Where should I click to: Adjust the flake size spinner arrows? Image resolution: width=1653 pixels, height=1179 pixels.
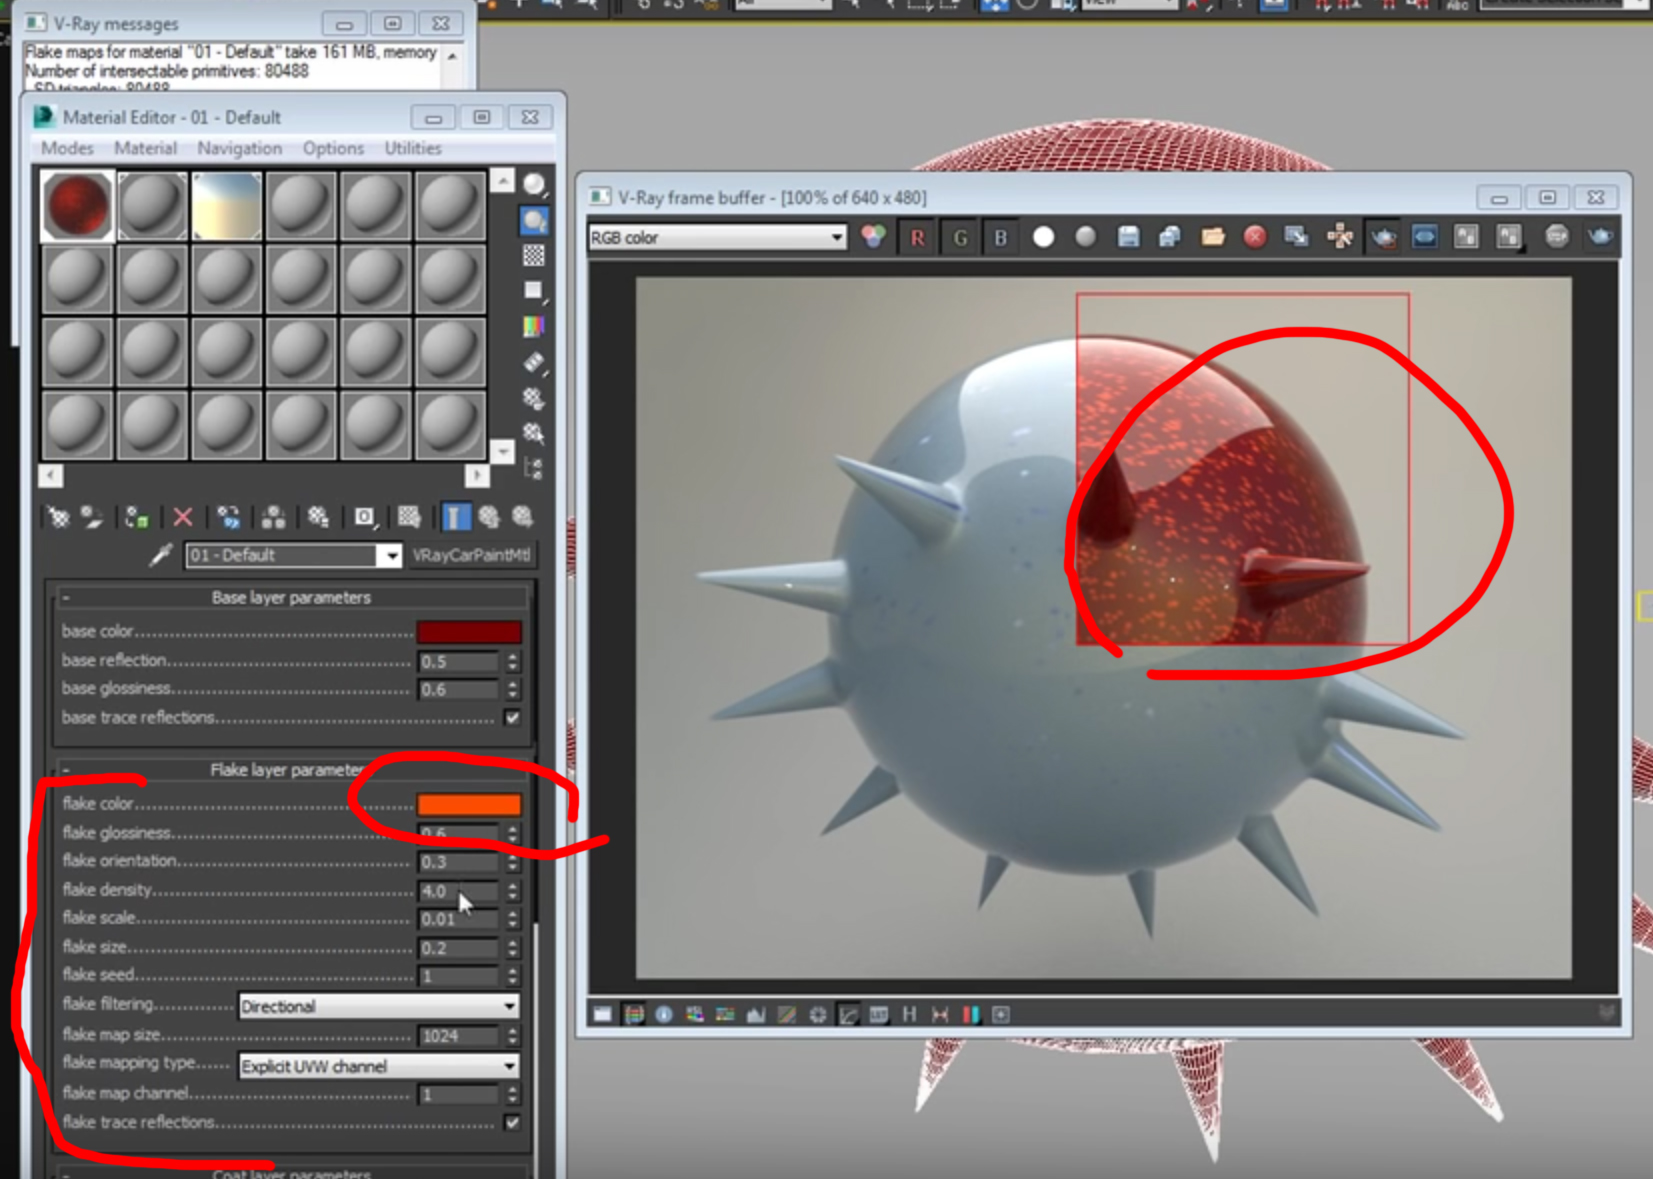(512, 948)
